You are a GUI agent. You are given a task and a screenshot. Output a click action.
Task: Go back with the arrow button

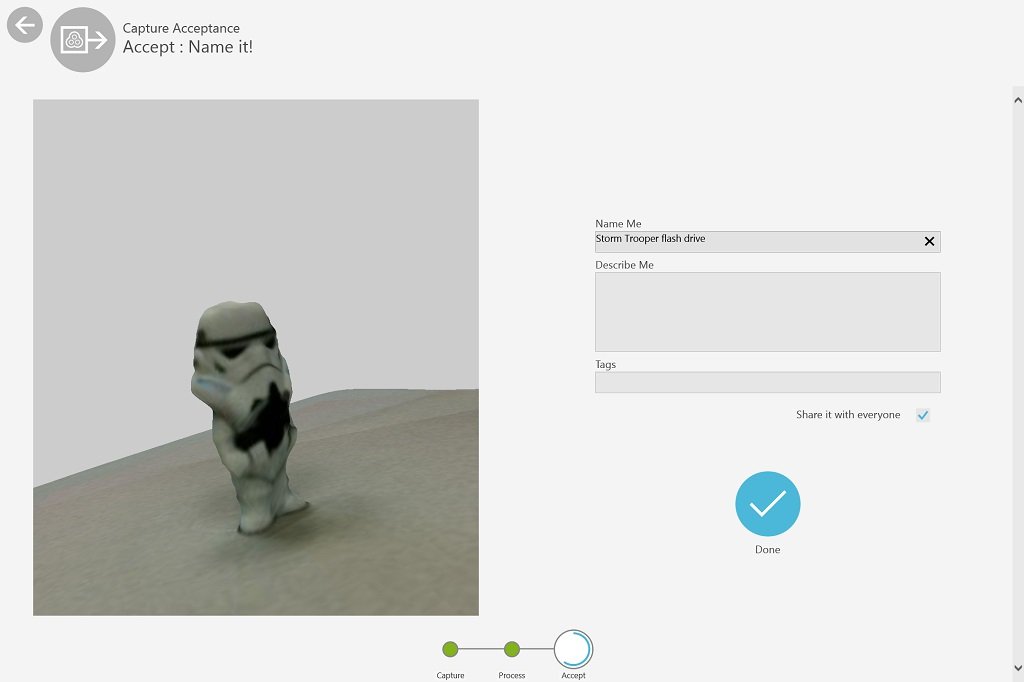(x=25, y=25)
